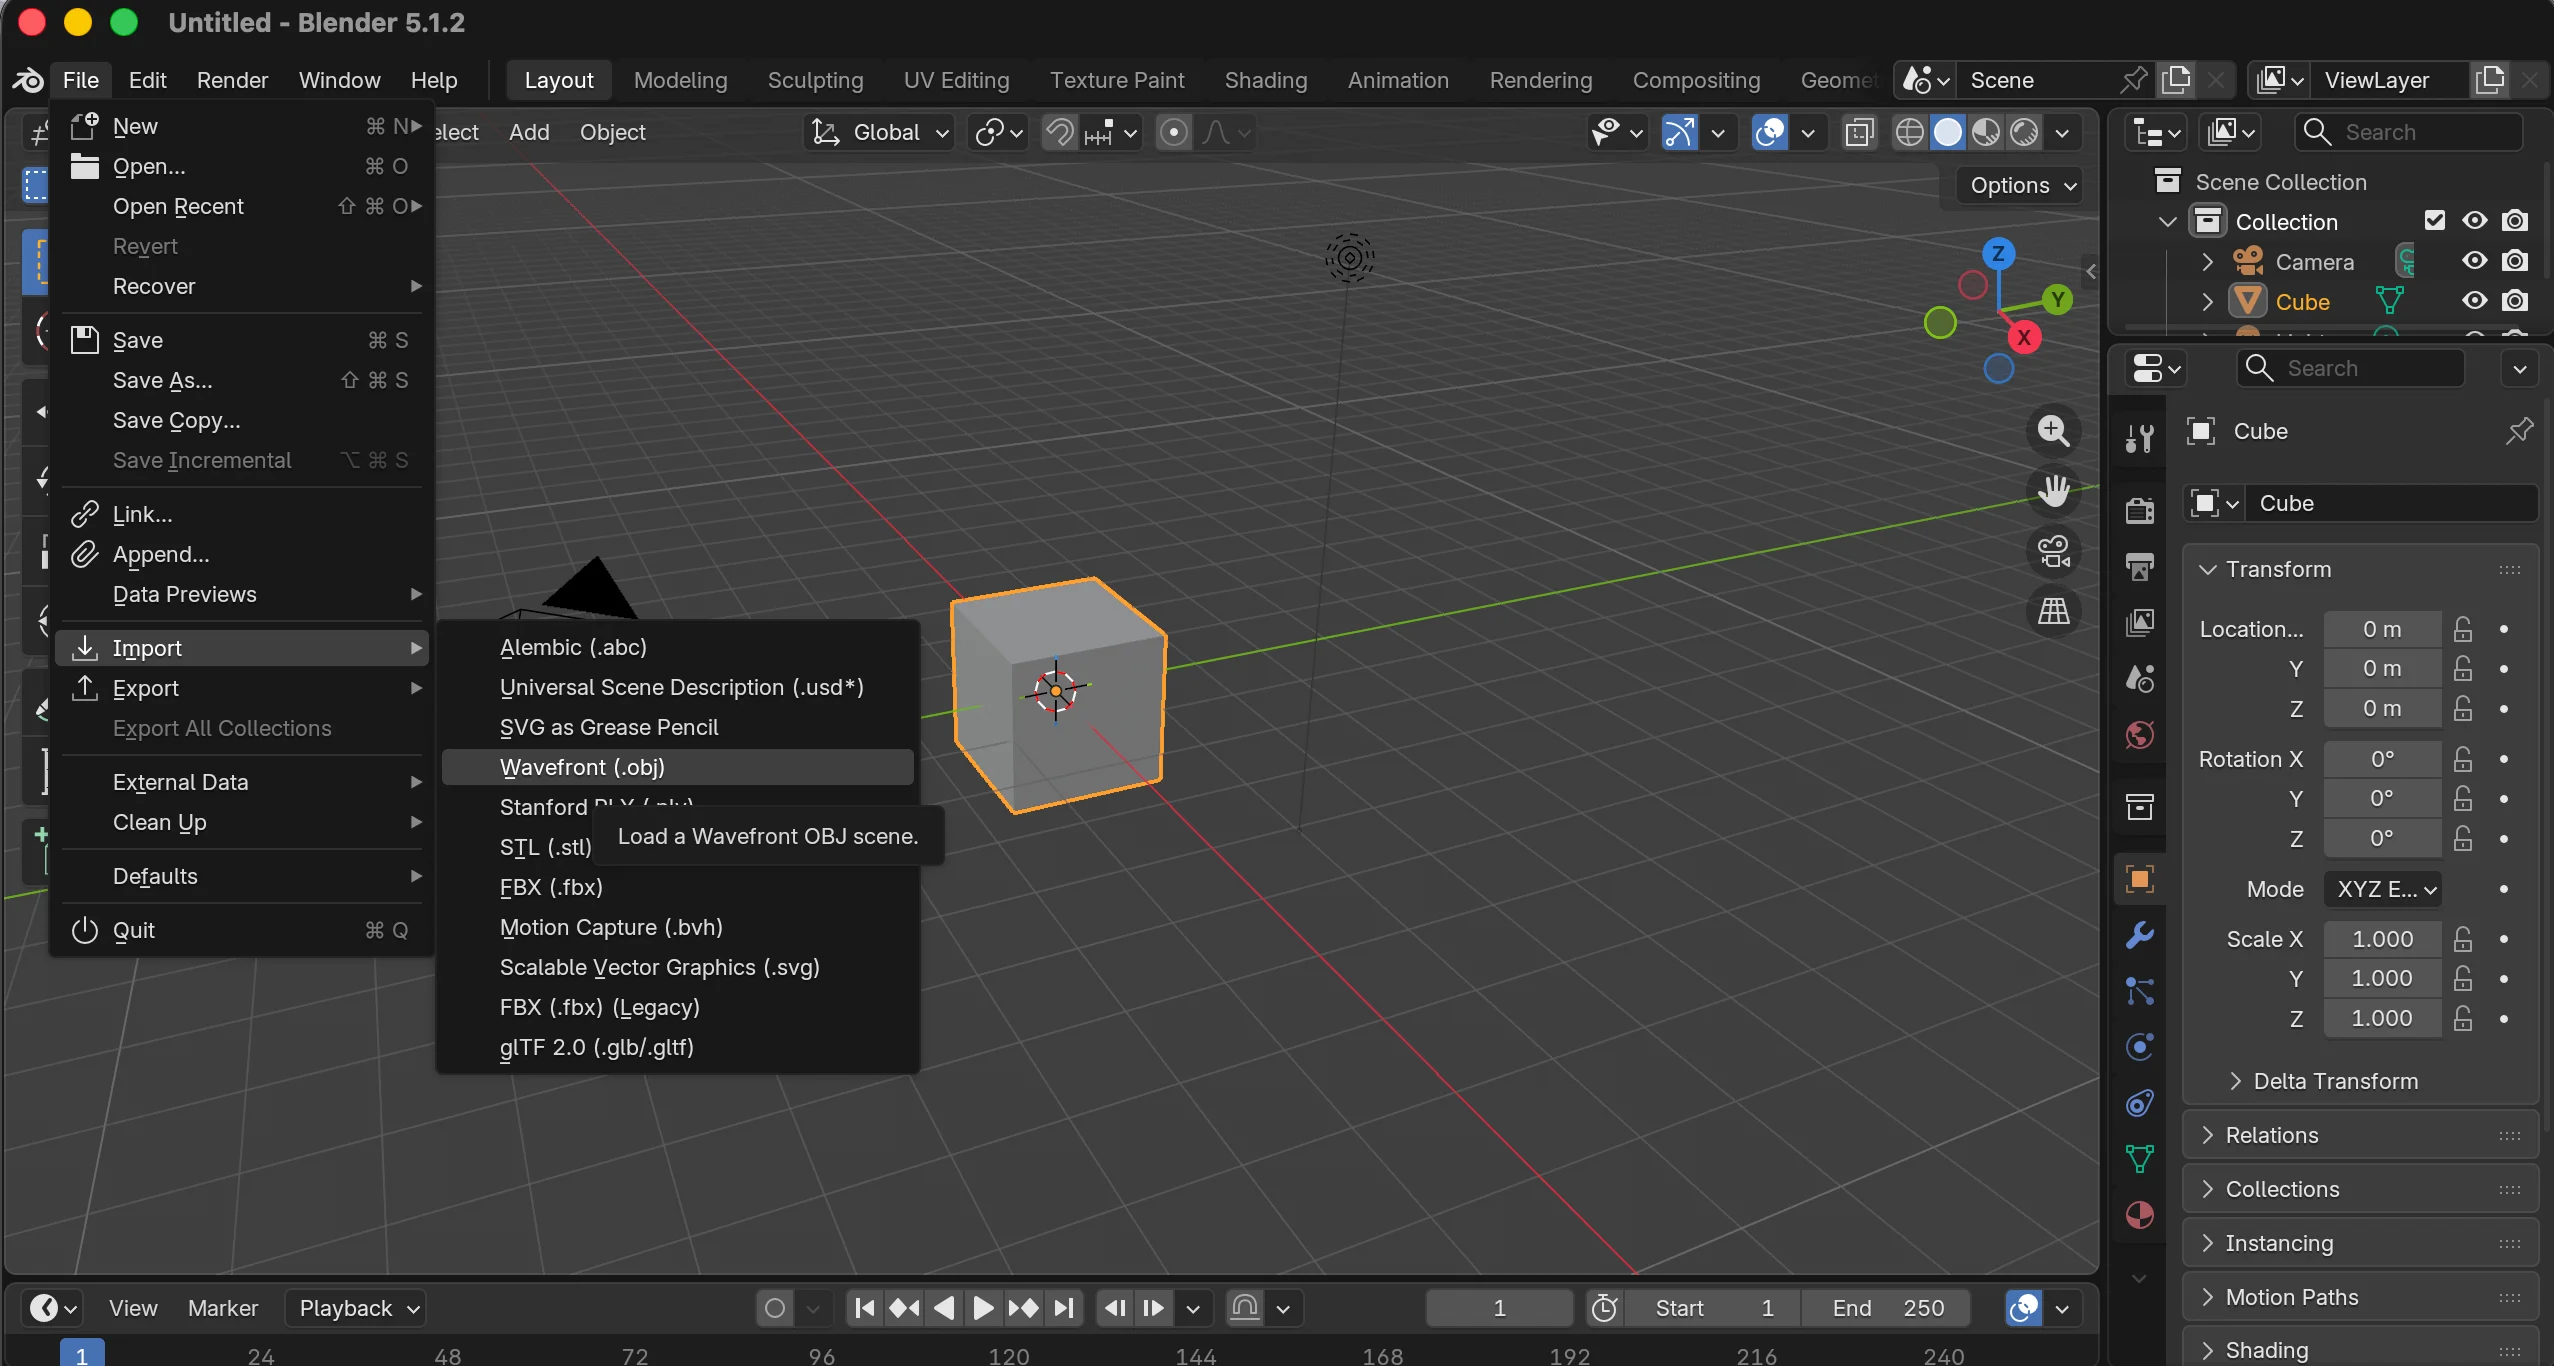This screenshot has width=2554, height=1366.
Task: Open the World properties globe icon
Action: tap(2139, 735)
